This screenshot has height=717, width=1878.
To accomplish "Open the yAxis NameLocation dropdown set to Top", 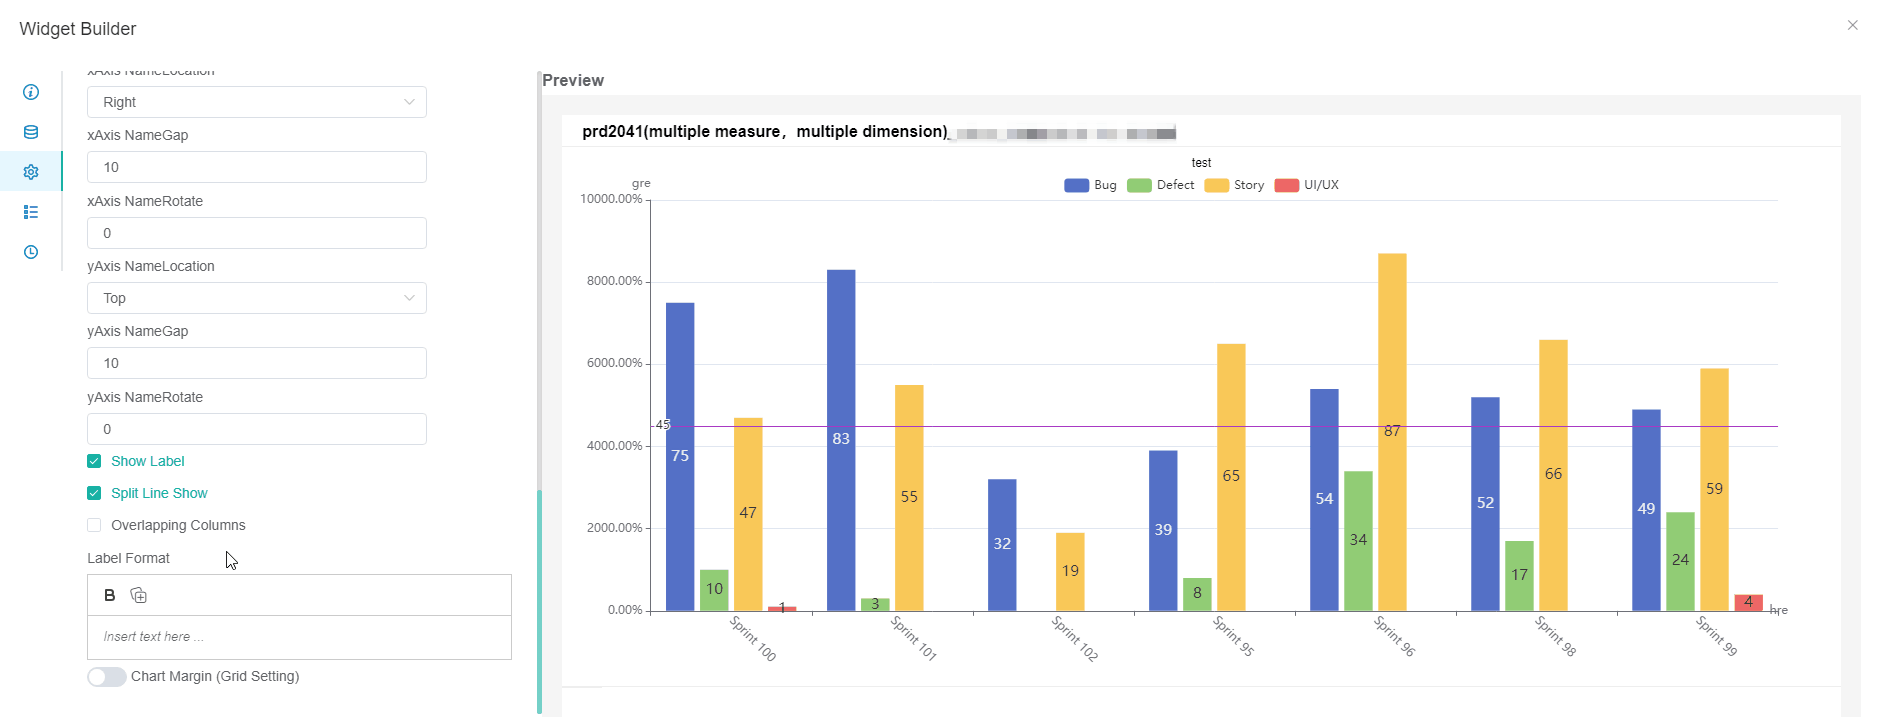I will (x=256, y=298).
